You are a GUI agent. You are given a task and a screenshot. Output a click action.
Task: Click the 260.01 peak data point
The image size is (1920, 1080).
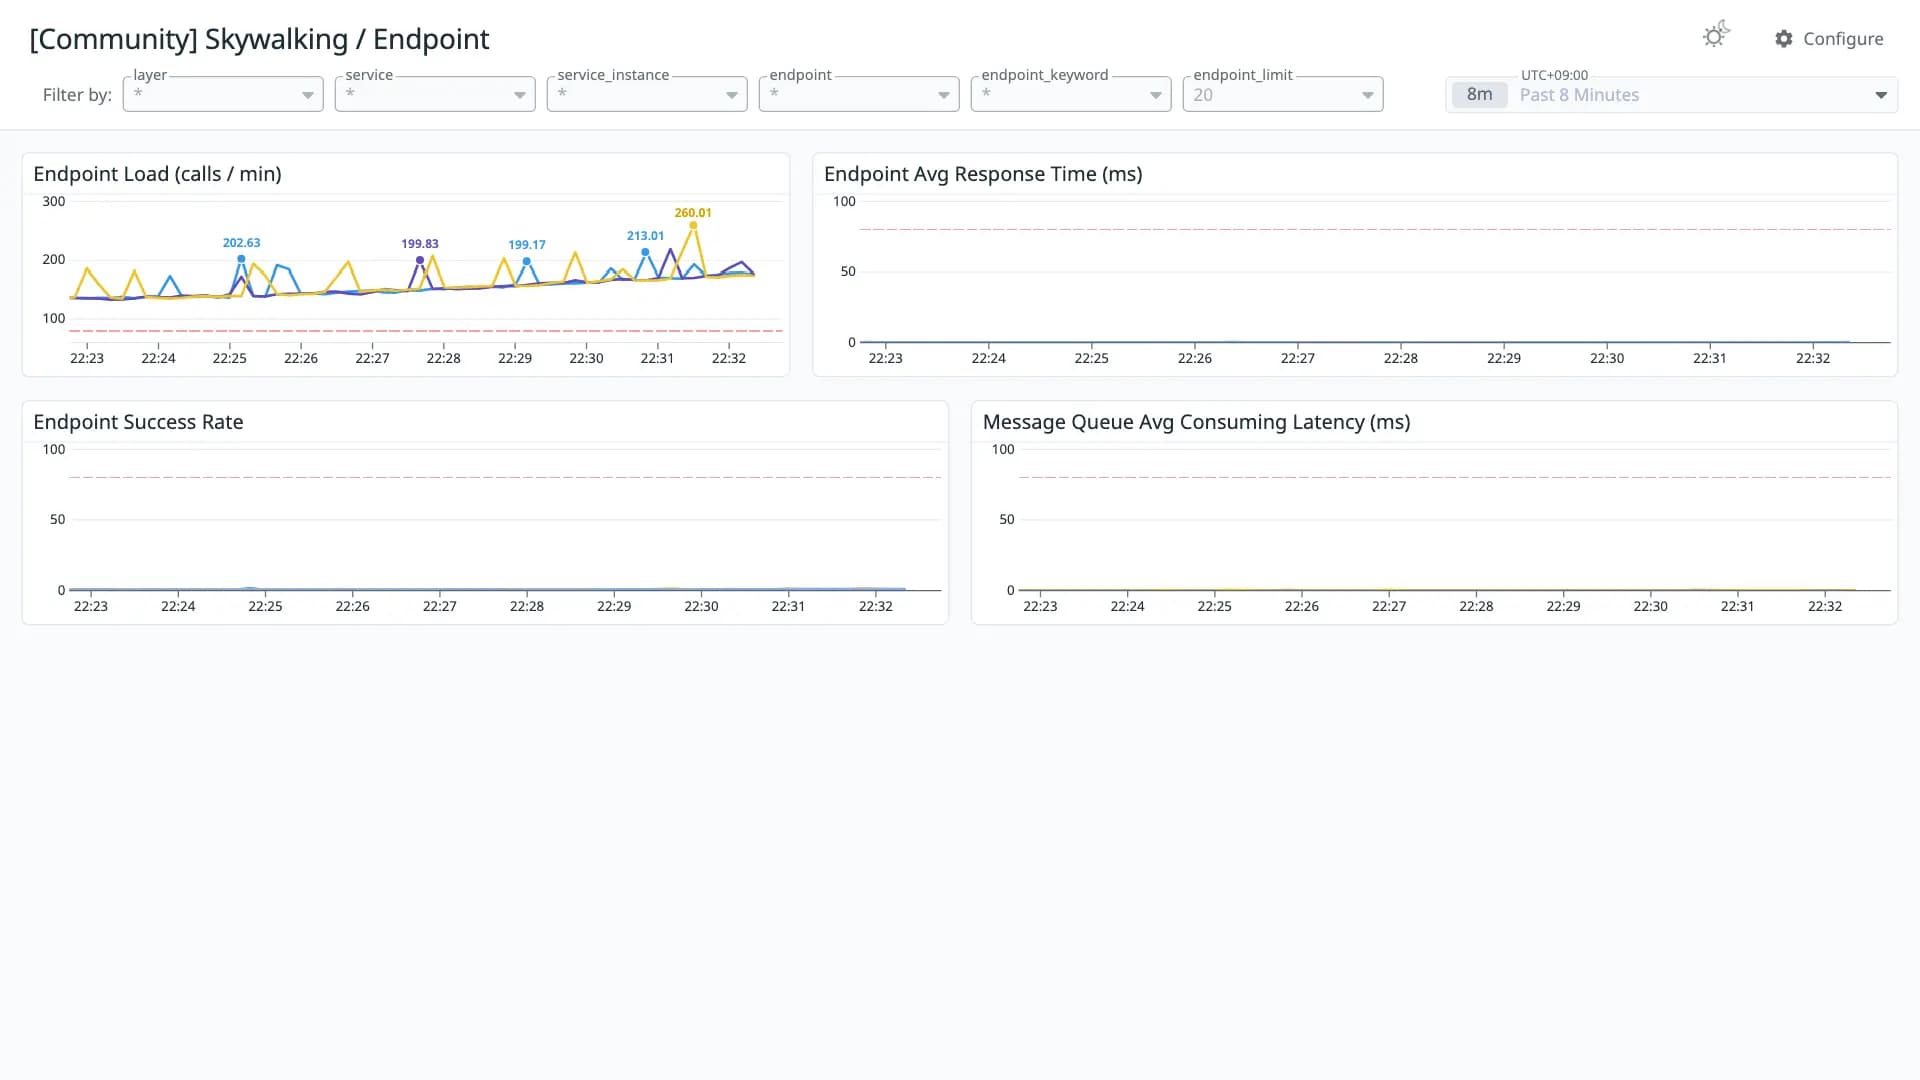pos(693,226)
